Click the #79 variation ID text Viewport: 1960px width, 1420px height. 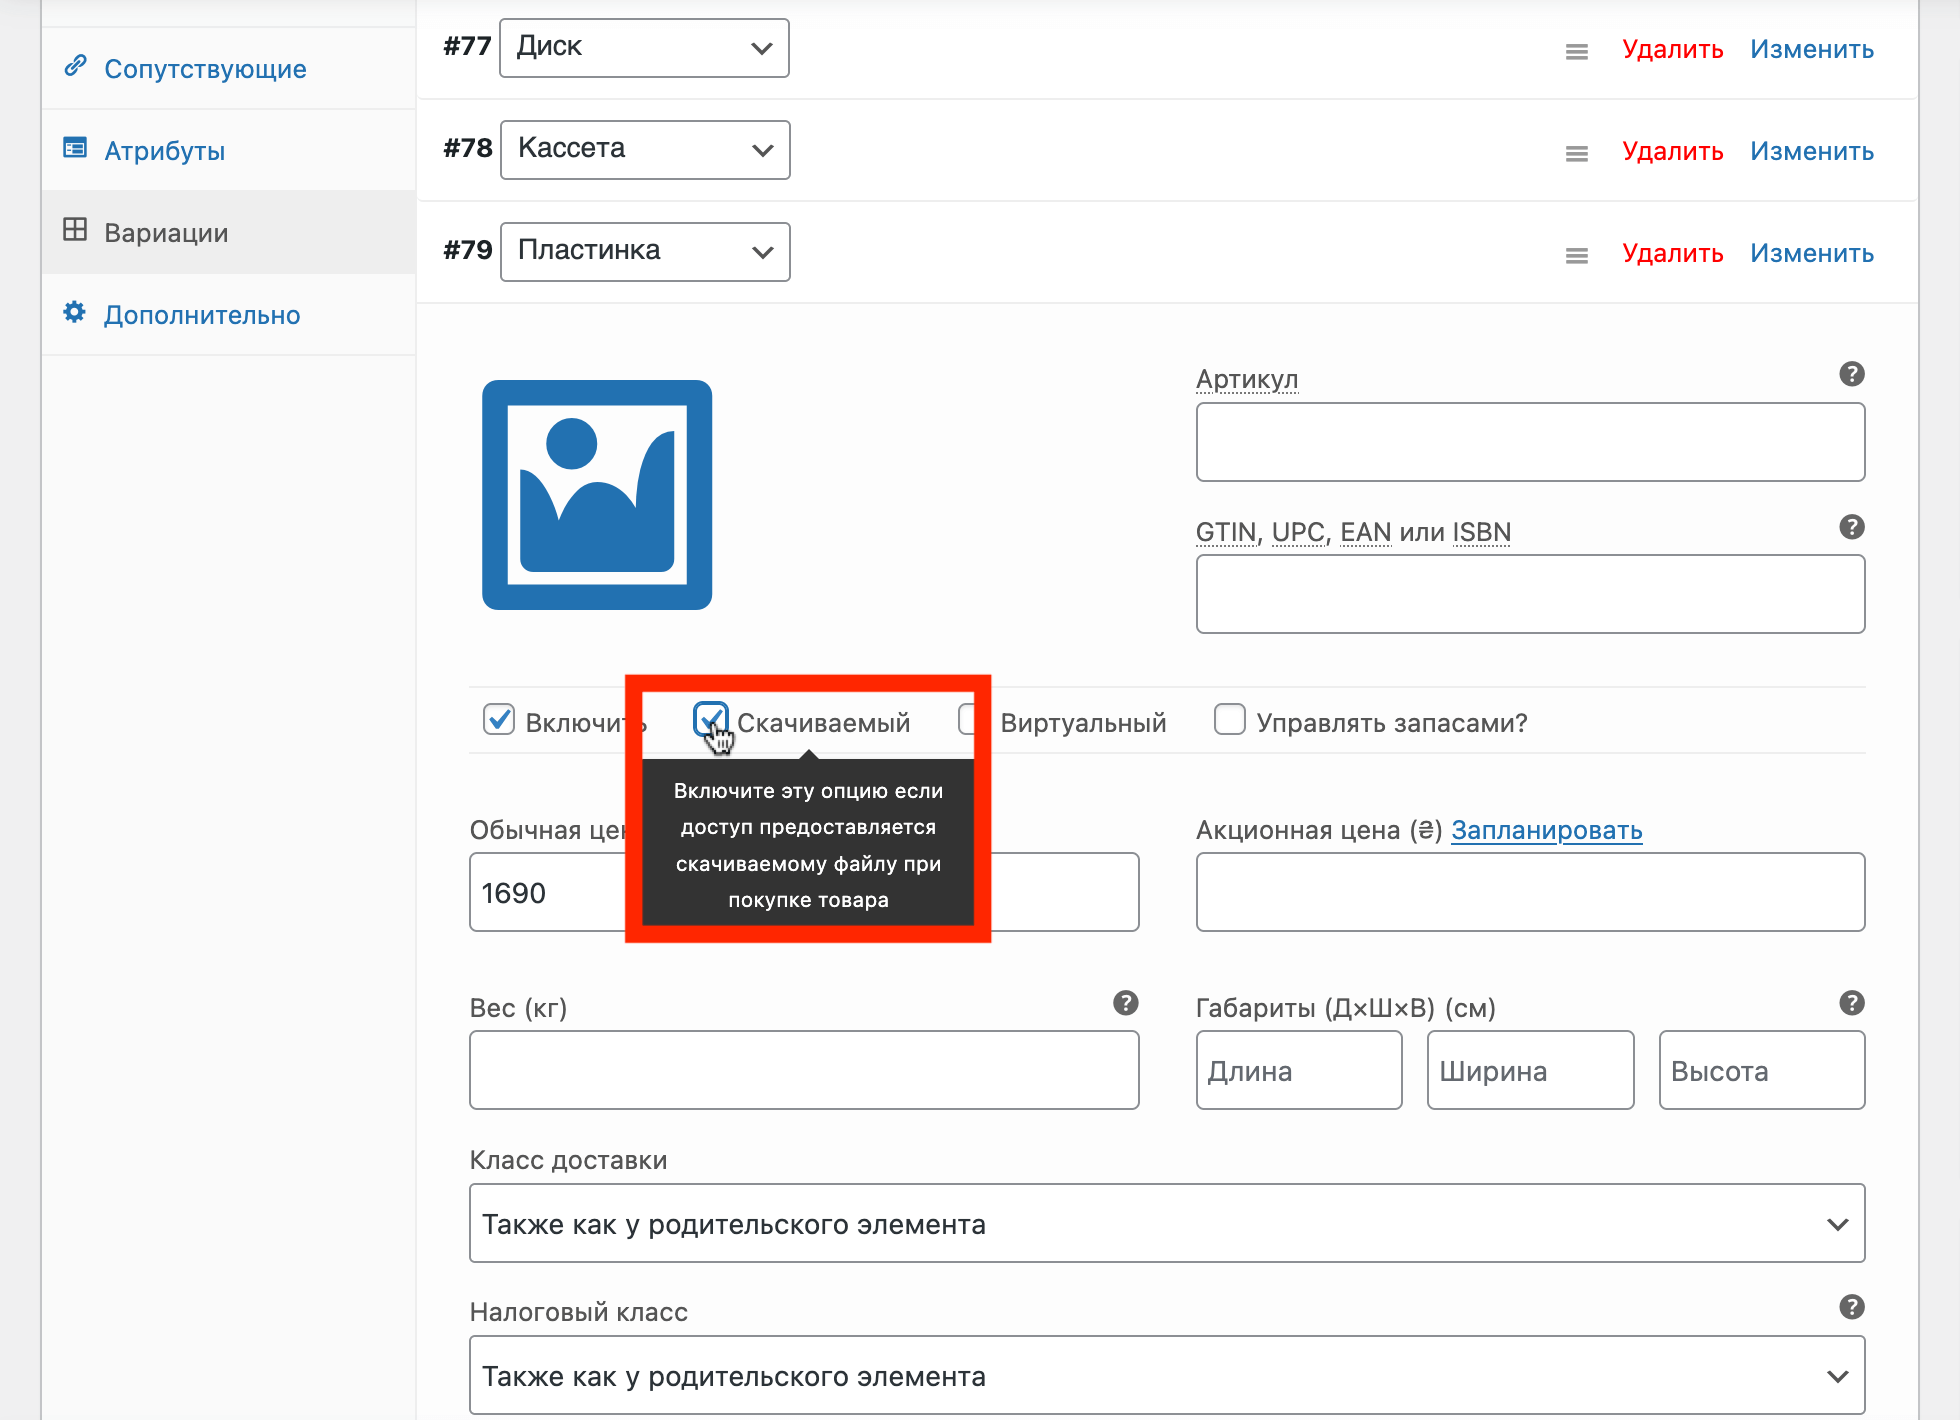click(x=468, y=250)
